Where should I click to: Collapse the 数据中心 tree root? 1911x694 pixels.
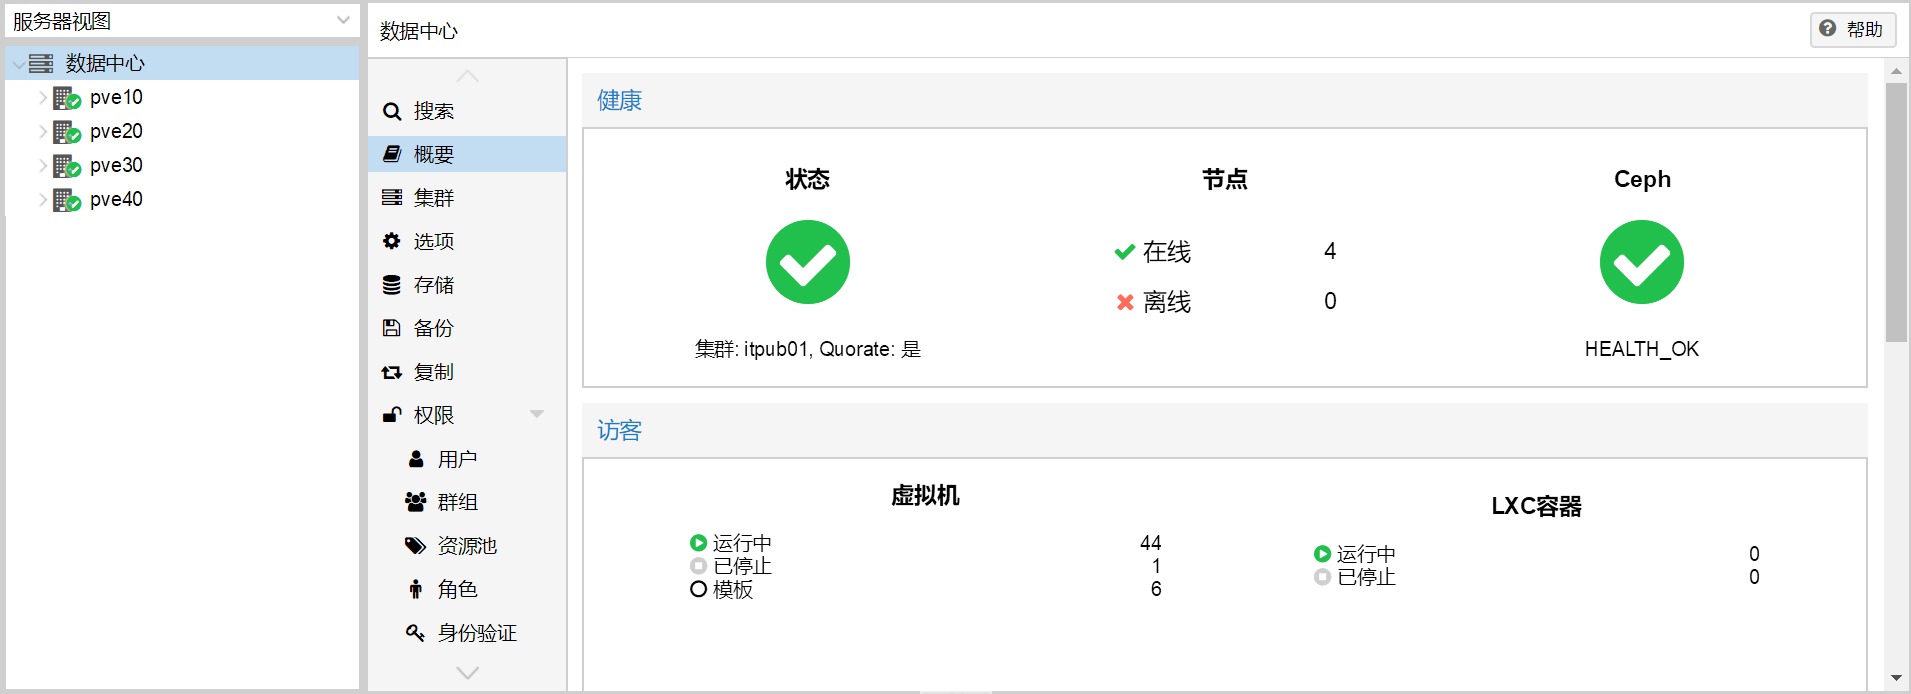pyautogui.click(x=18, y=64)
